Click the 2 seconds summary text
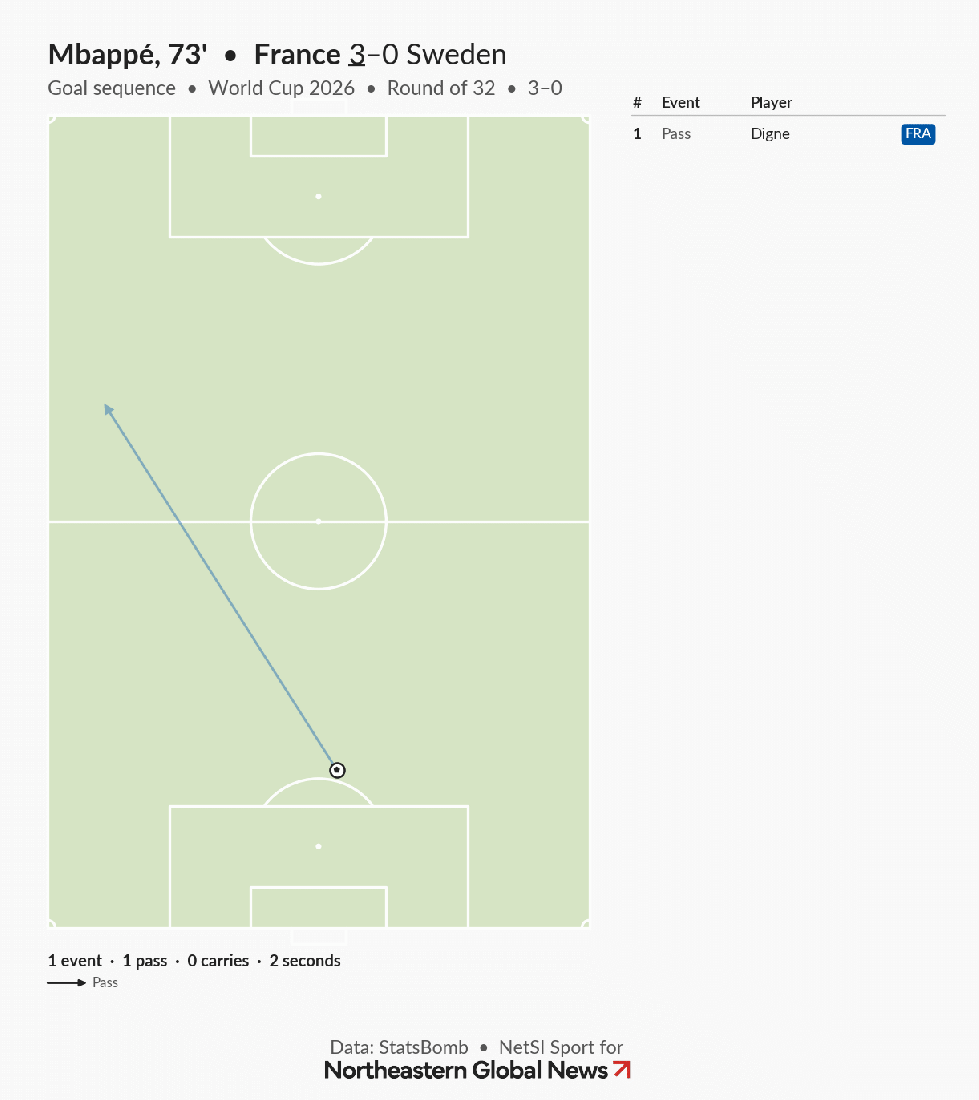The image size is (979, 1100). point(305,960)
